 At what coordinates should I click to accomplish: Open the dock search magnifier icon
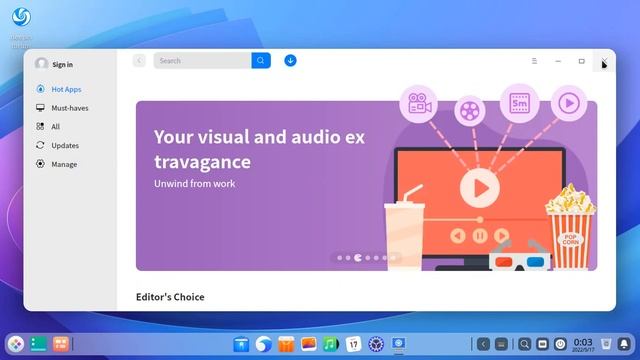[x=524, y=344]
